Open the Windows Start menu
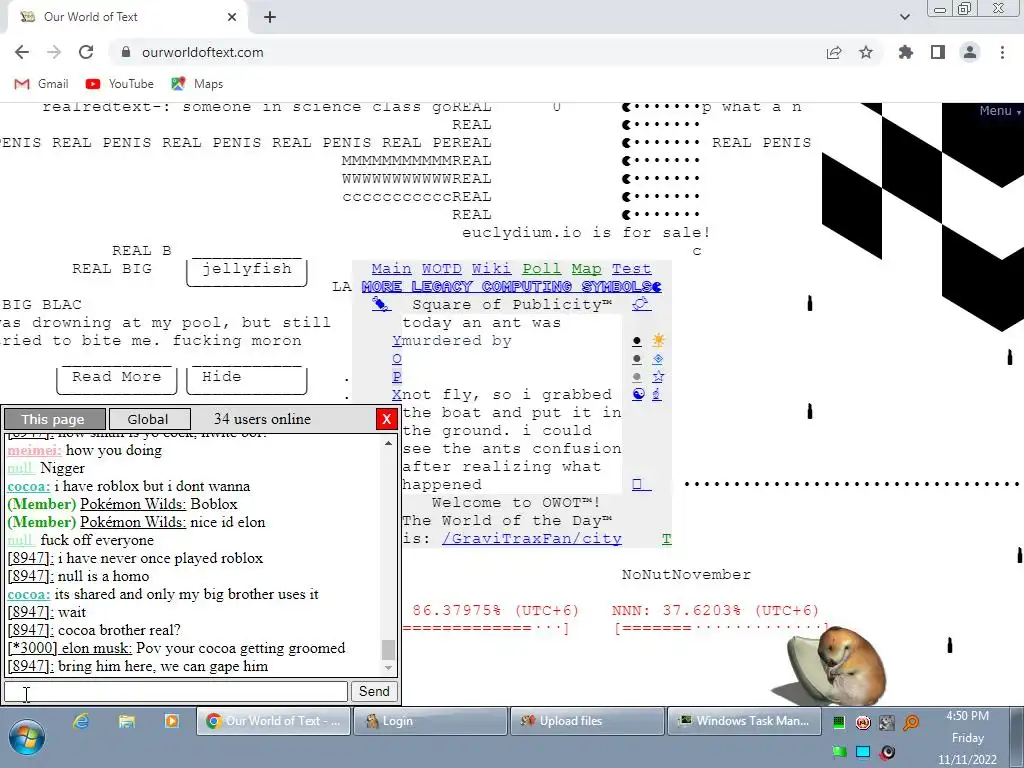Screen dimensions: 1024x768 coord(27,738)
